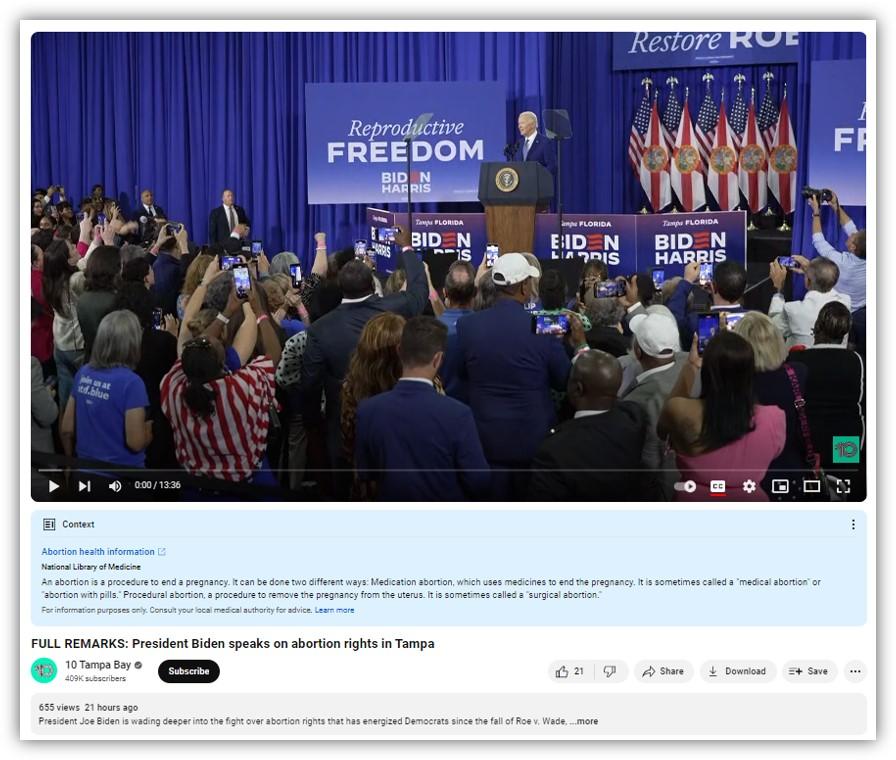Open more actions ellipsis menu

pyautogui.click(x=855, y=671)
